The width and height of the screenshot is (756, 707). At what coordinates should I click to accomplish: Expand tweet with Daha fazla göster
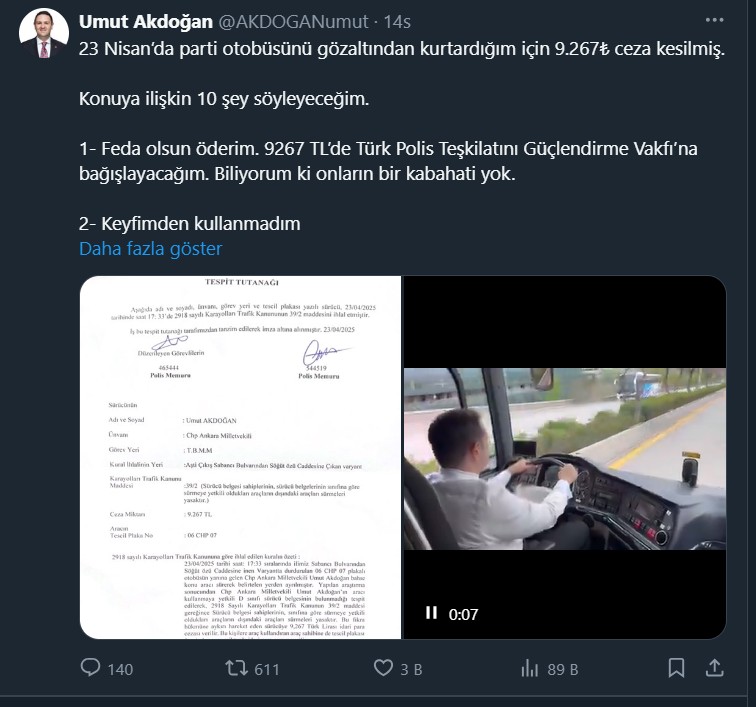(150, 248)
